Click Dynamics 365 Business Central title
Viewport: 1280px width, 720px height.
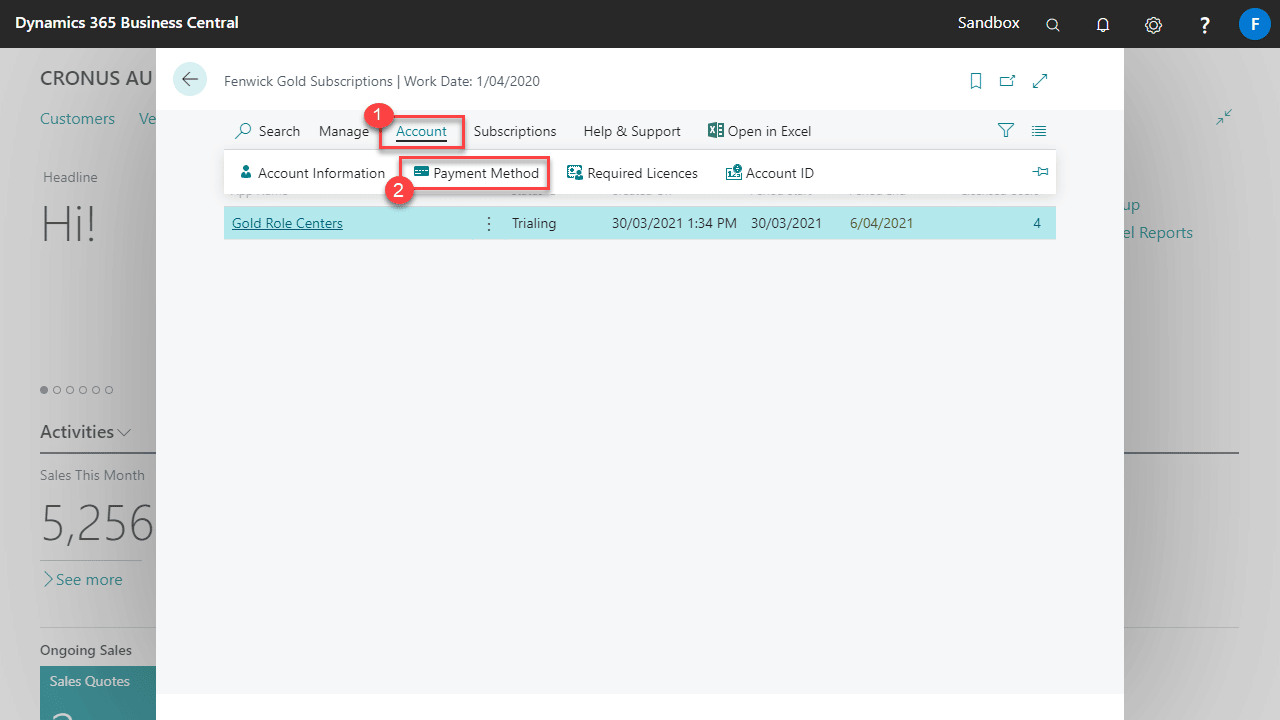pos(127,22)
